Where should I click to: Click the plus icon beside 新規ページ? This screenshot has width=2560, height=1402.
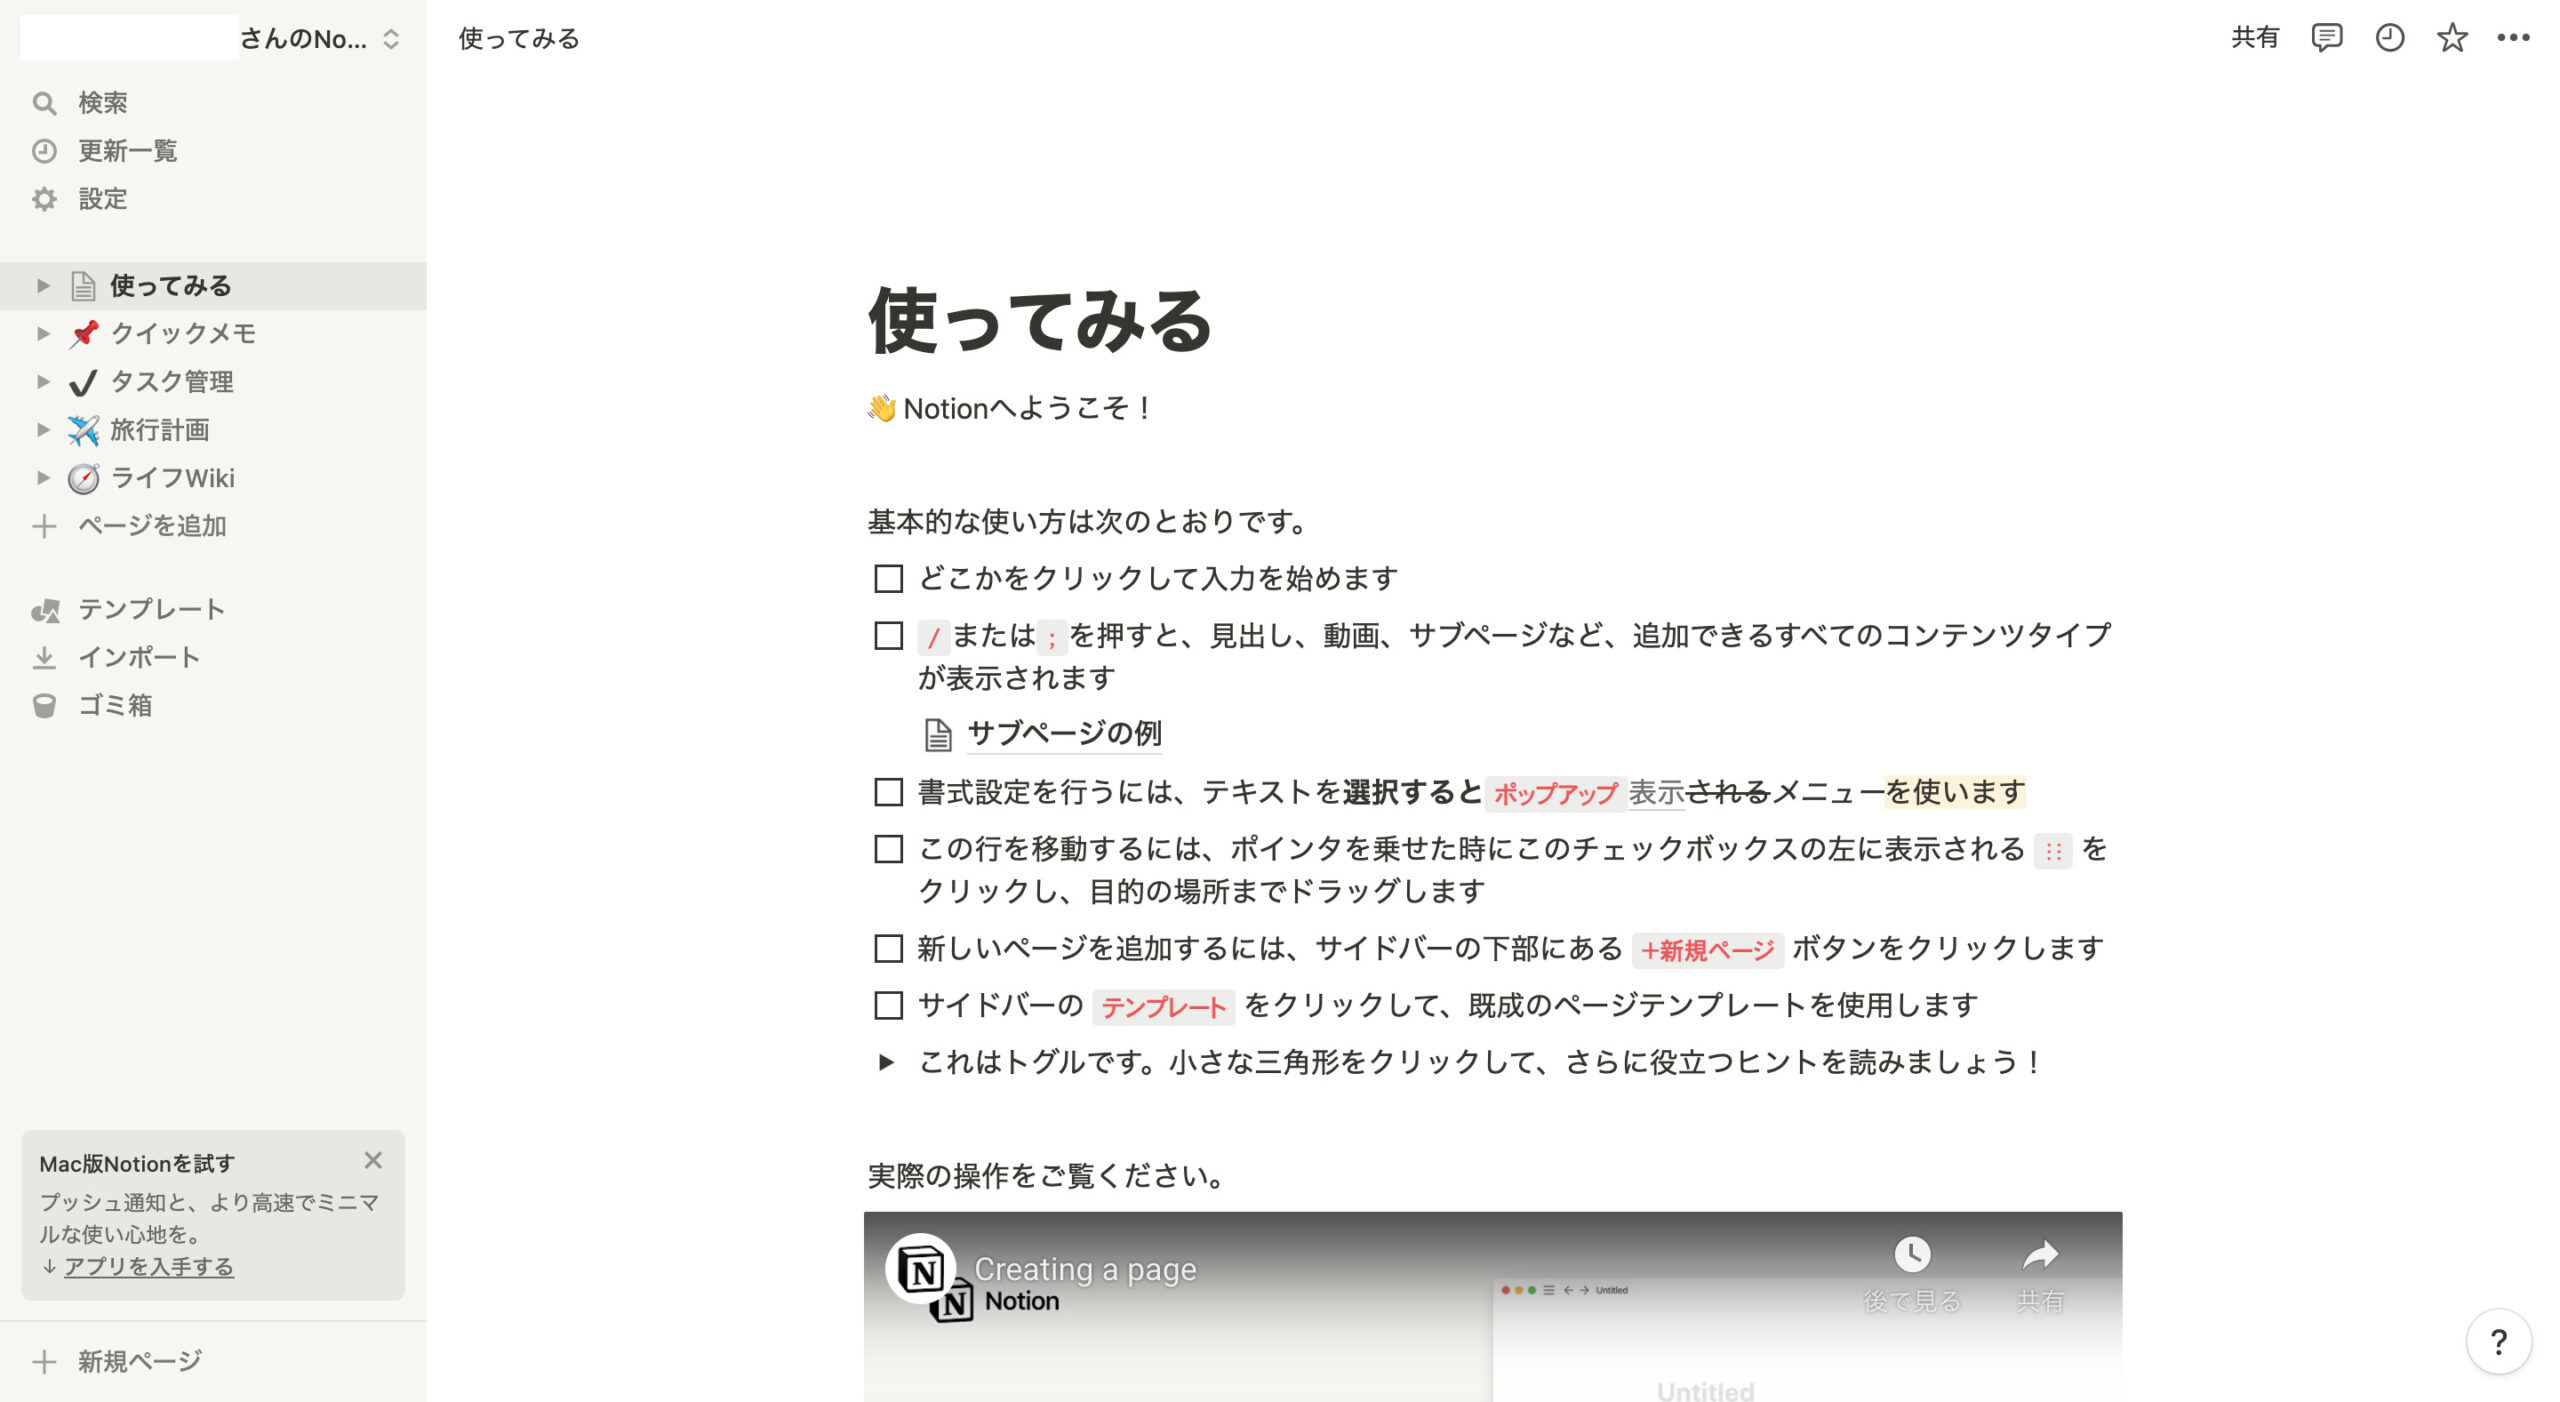click(44, 1361)
